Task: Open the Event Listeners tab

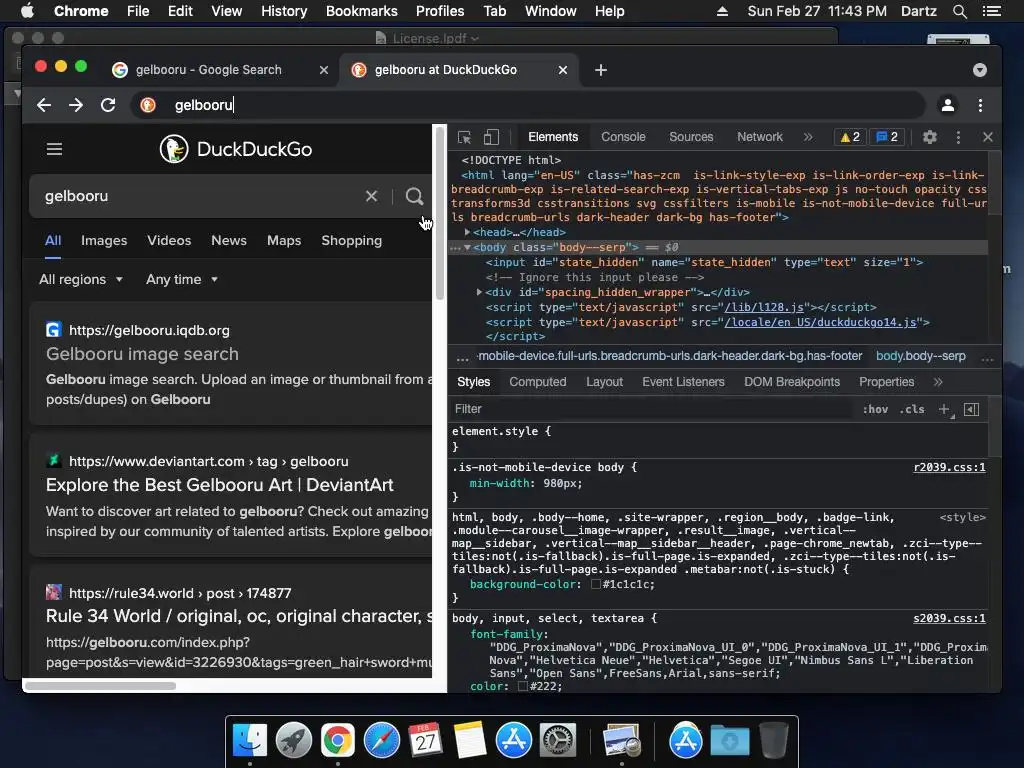Action: [683, 382]
